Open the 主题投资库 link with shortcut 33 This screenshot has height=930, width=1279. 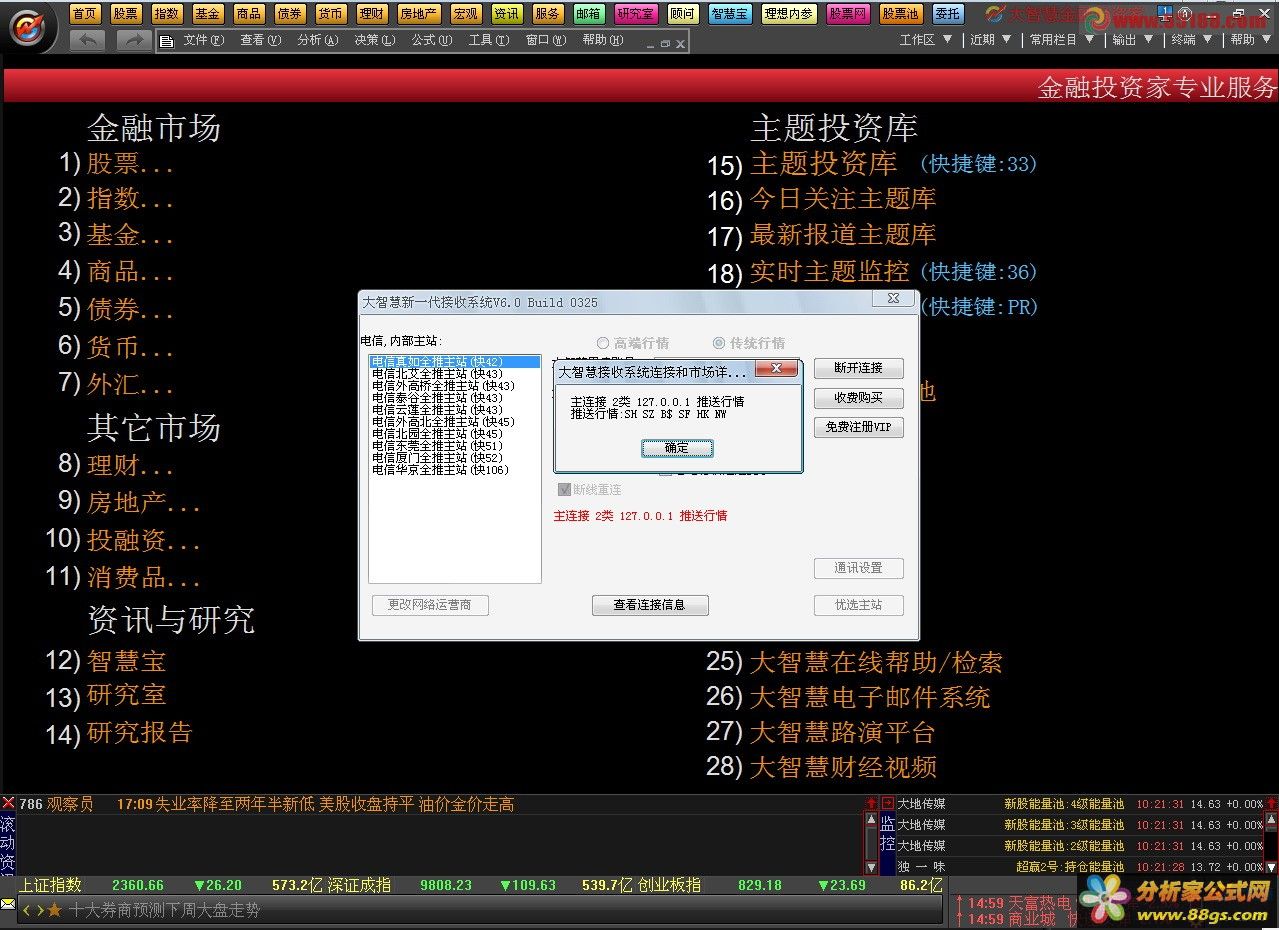click(823, 163)
